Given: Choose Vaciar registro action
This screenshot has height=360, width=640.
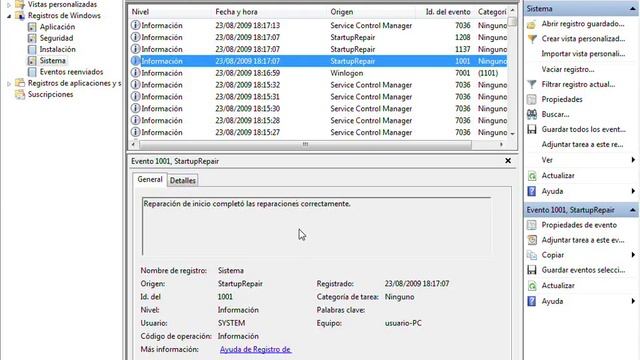Looking at the screenshot, I should click(568, 69).
